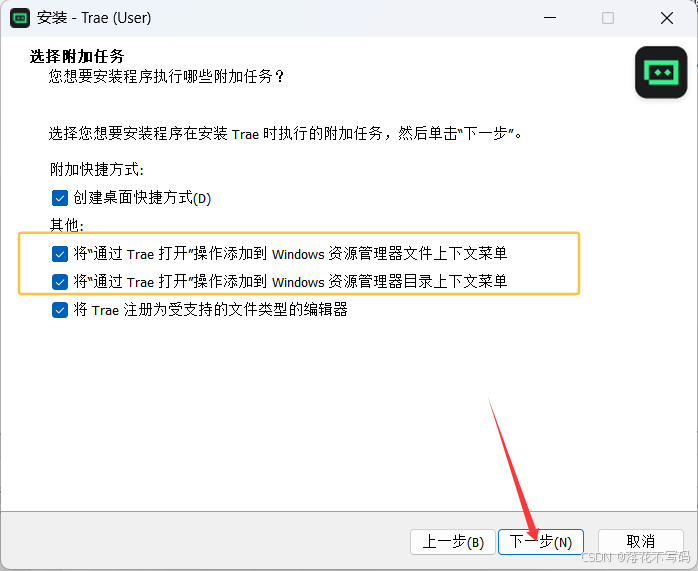Click the Trae icon in the title bar
Screen dimensions: 698x571
click(x=20, y=18)
